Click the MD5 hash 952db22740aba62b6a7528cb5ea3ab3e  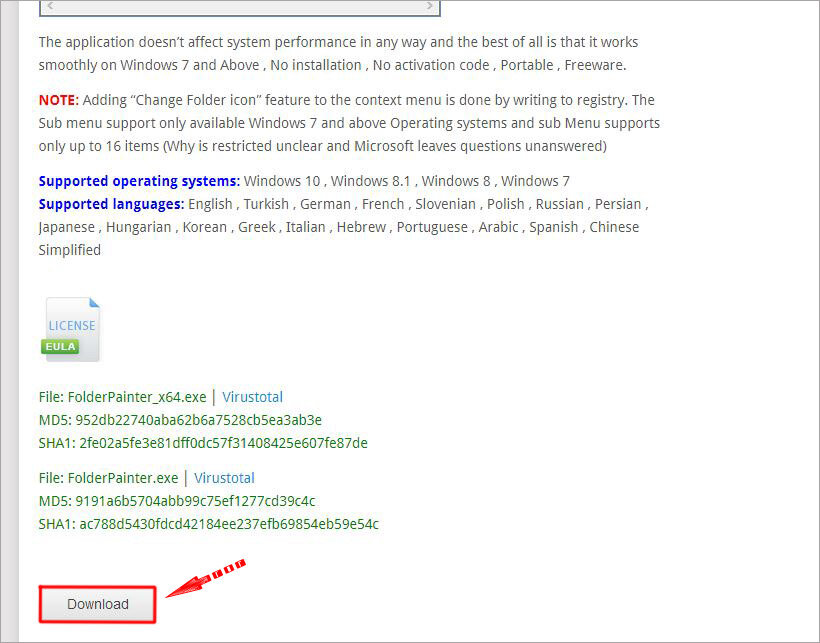pos(199,420)
